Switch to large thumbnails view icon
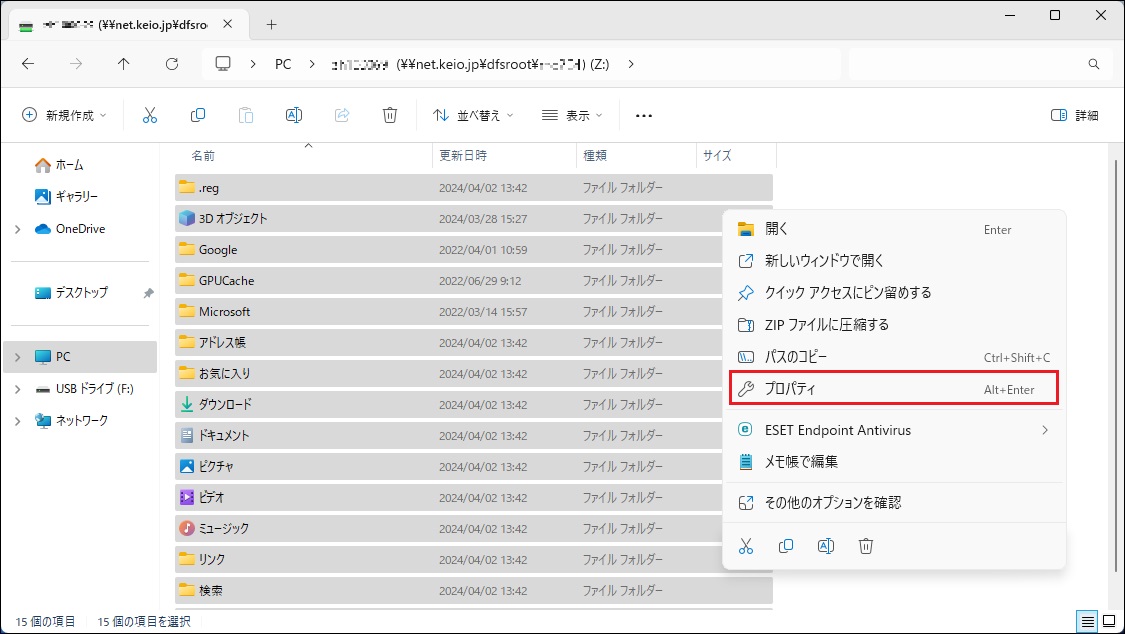The width and height of the screenshot is (1125, 634). 1108,621
